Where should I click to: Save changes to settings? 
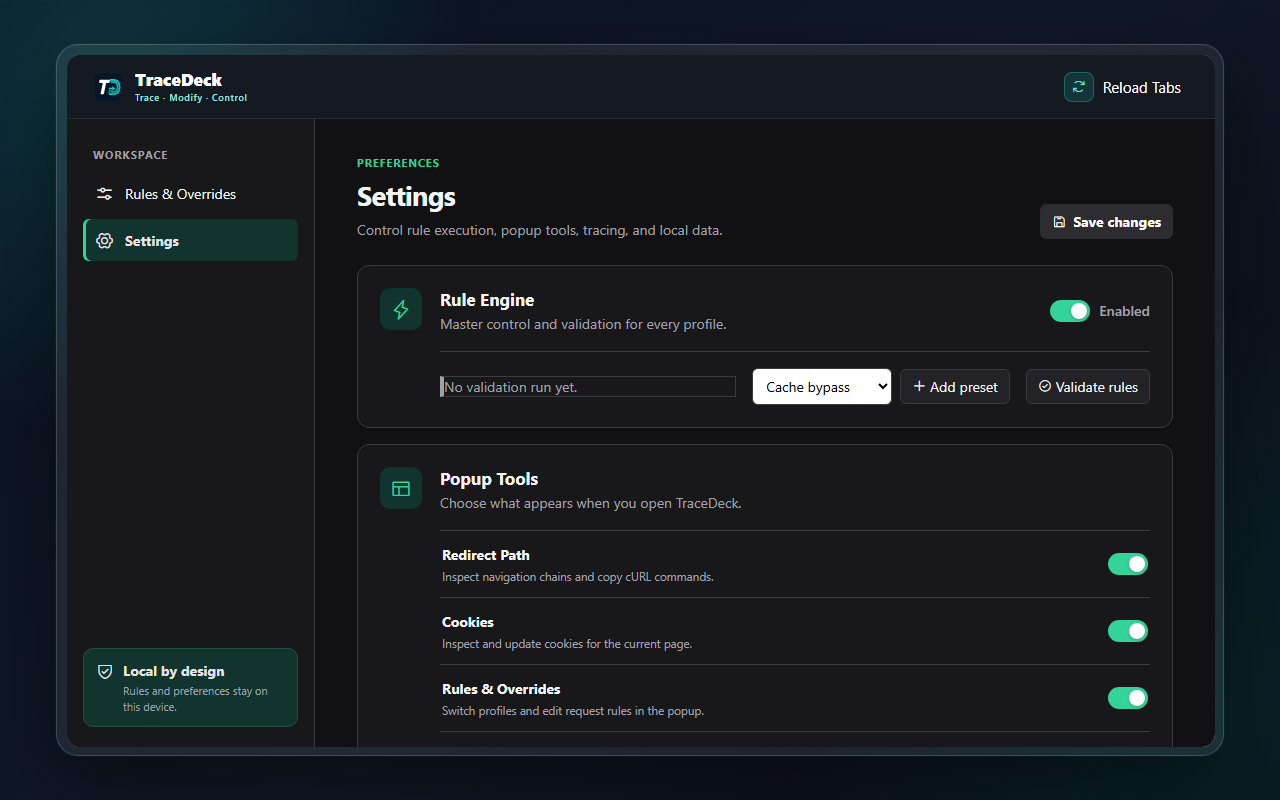pos(1106,222)
